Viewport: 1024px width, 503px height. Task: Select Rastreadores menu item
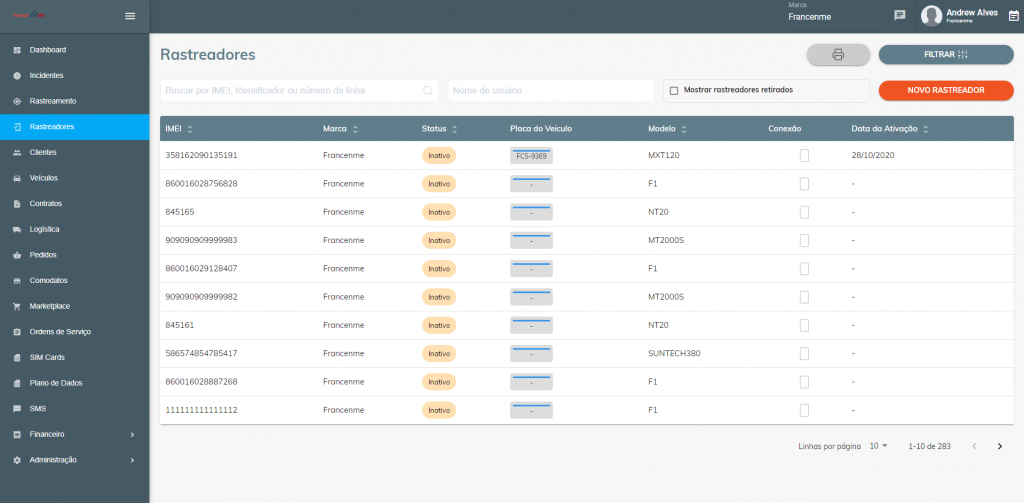point(74,127)
